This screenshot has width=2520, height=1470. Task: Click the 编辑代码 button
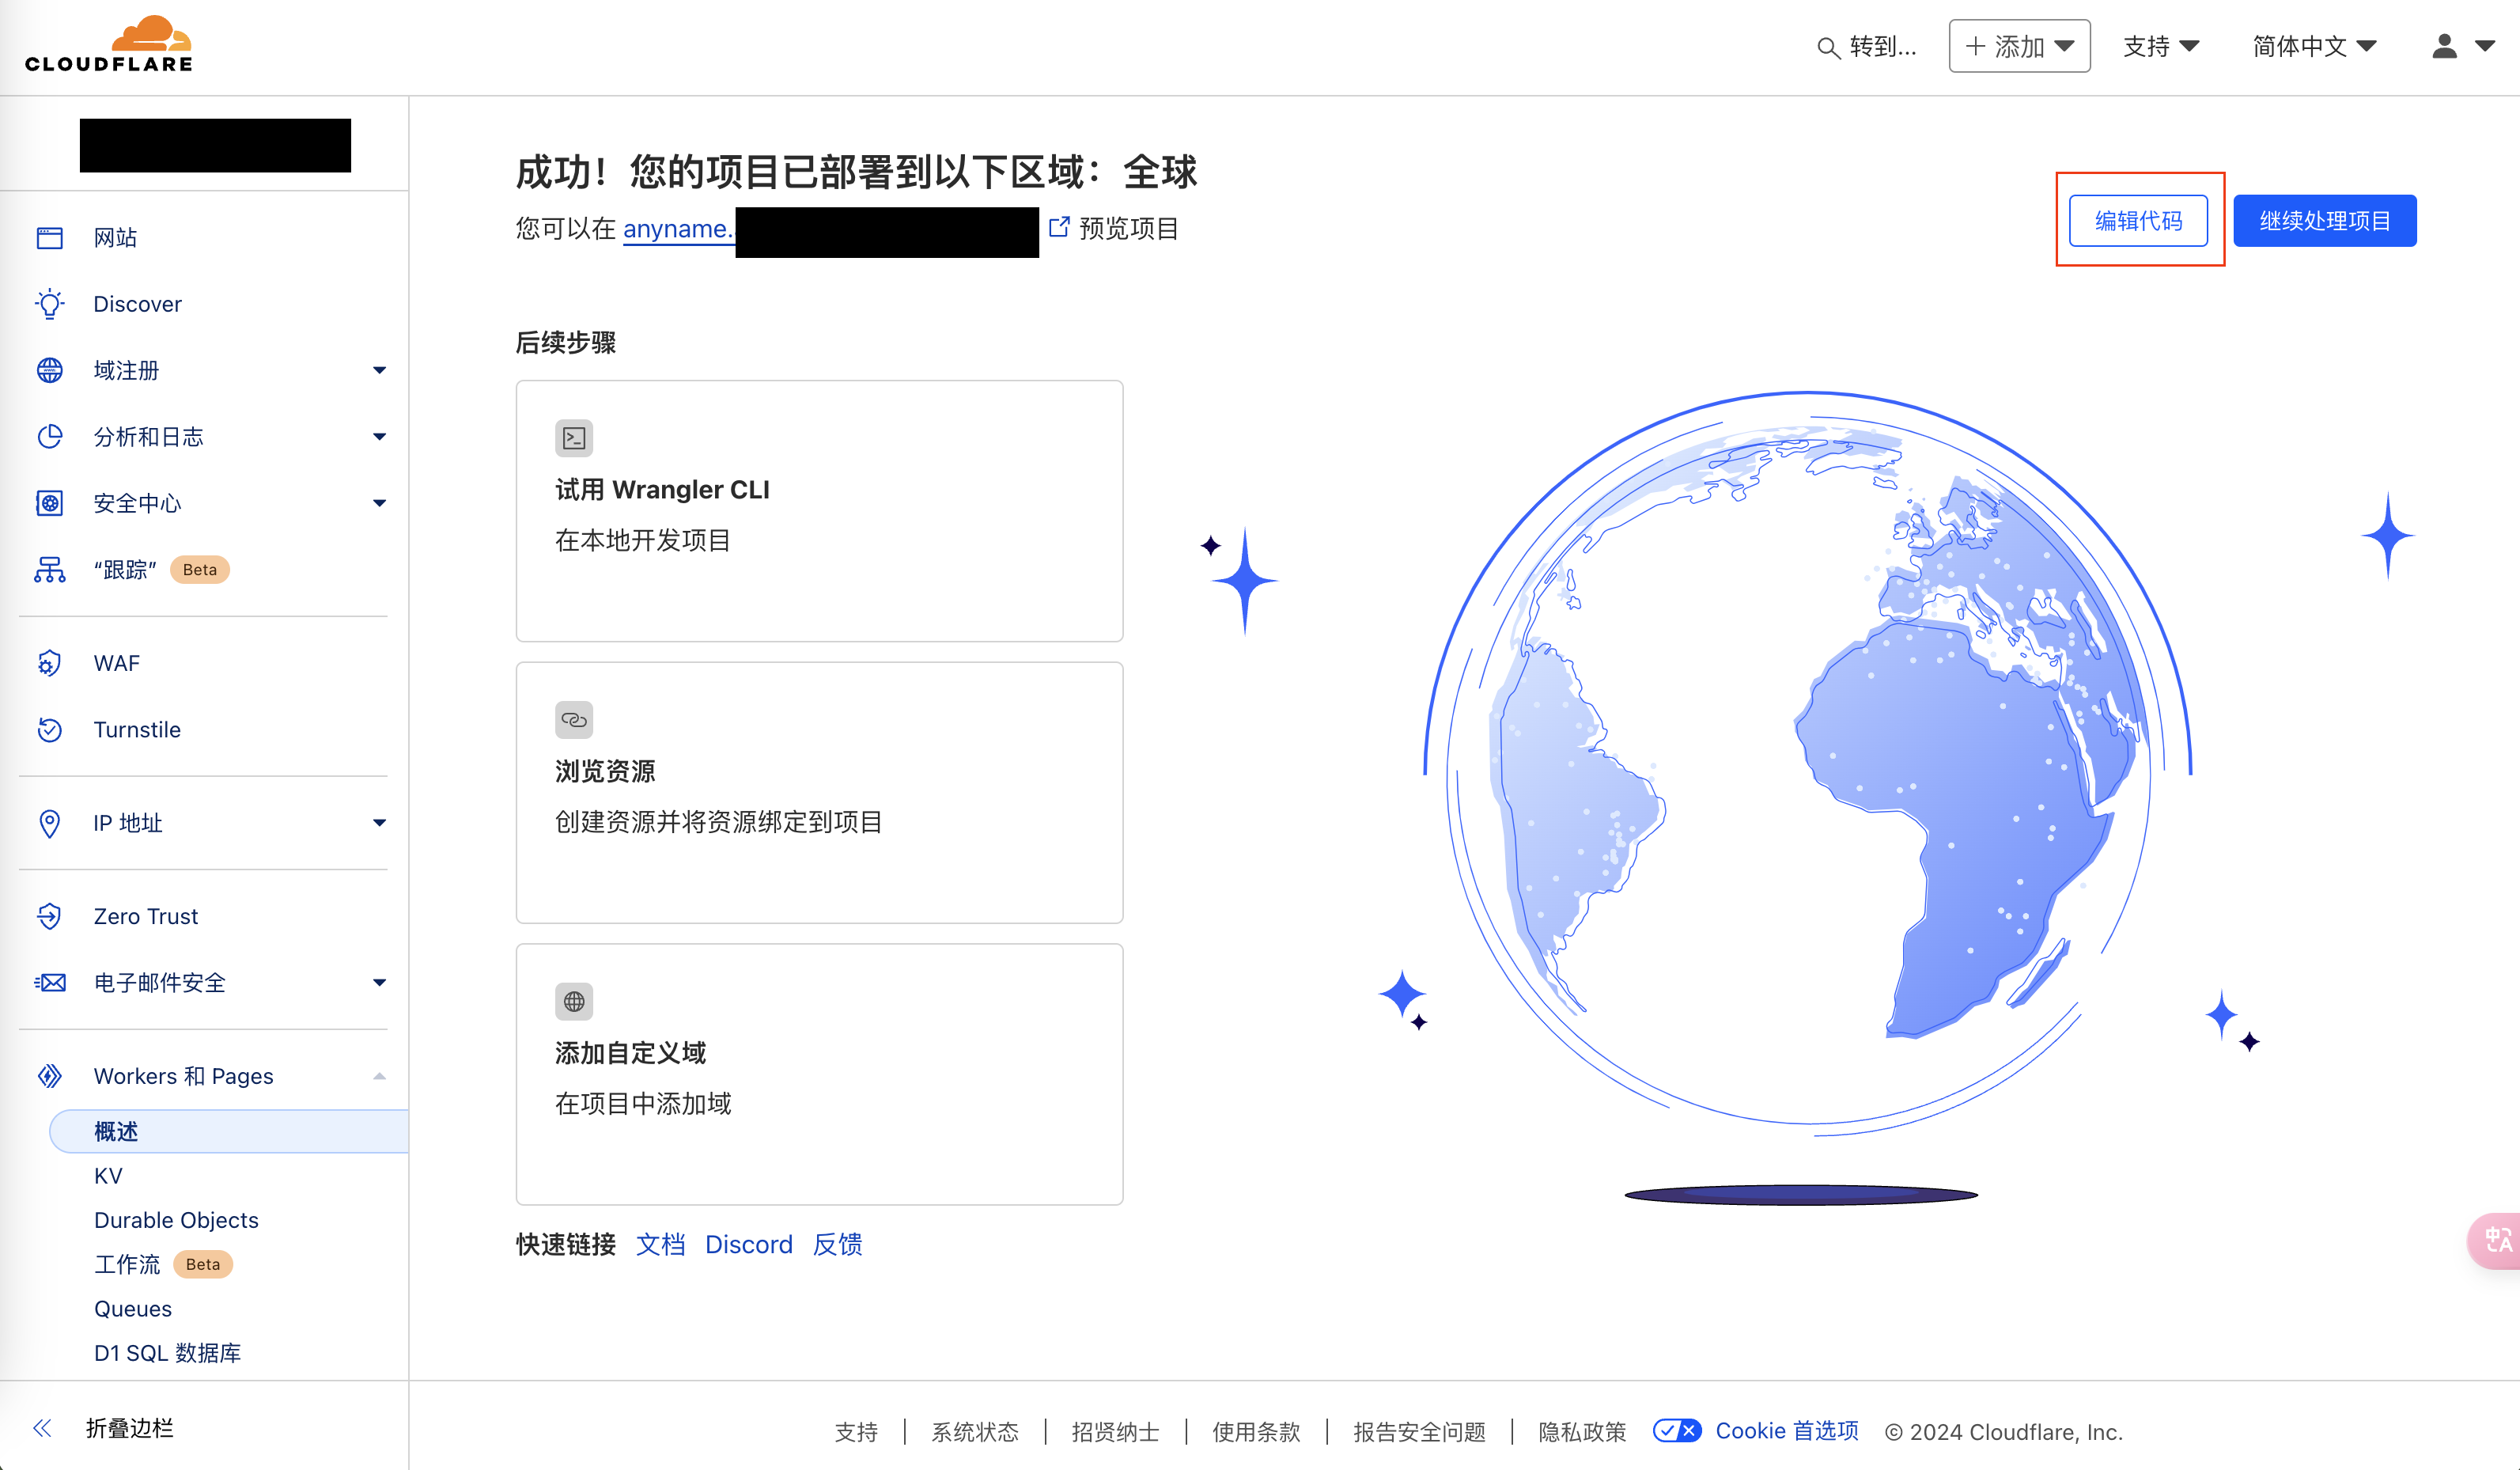coord(2138,221)
